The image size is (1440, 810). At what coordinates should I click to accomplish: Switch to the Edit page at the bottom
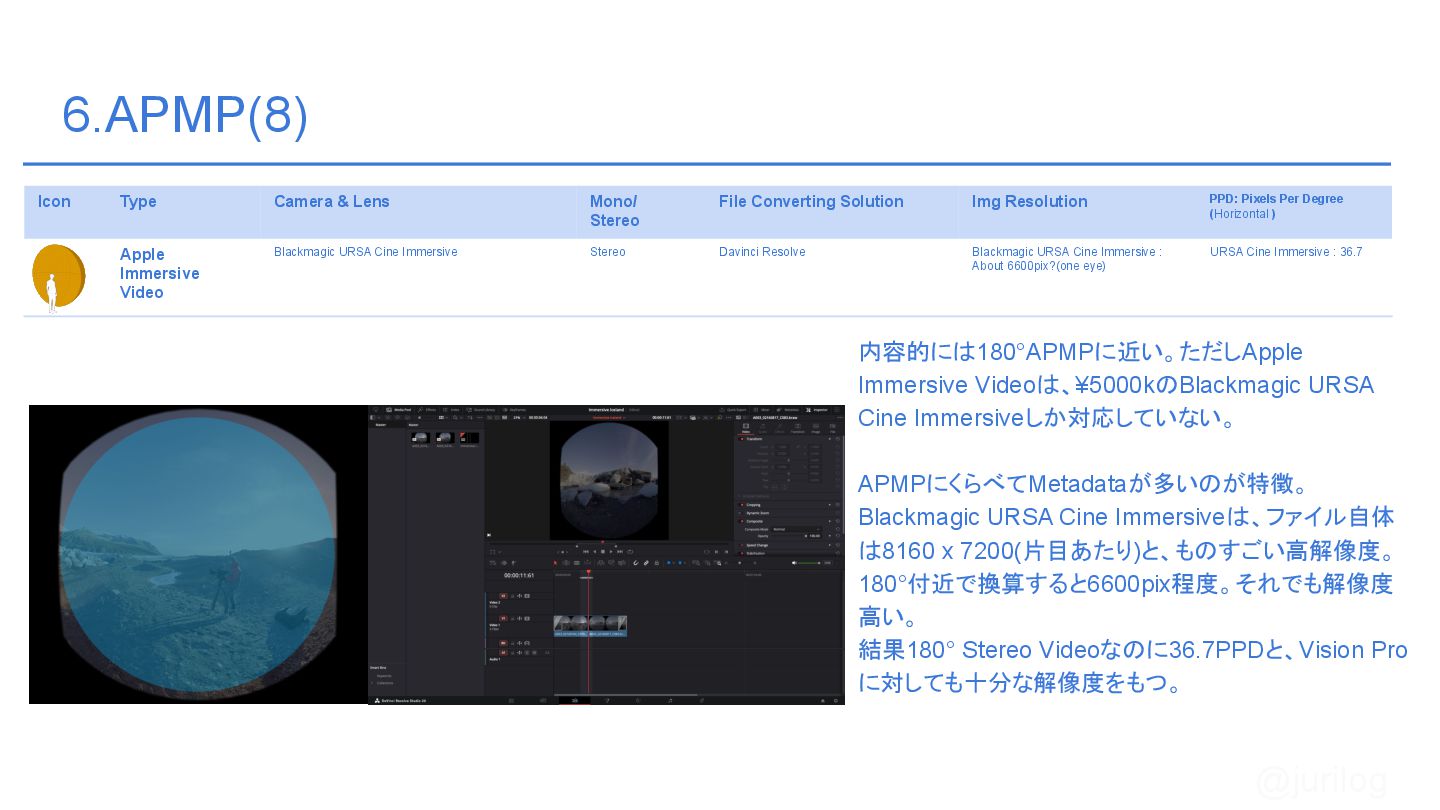pyautogui.click(x=575, y=701)
